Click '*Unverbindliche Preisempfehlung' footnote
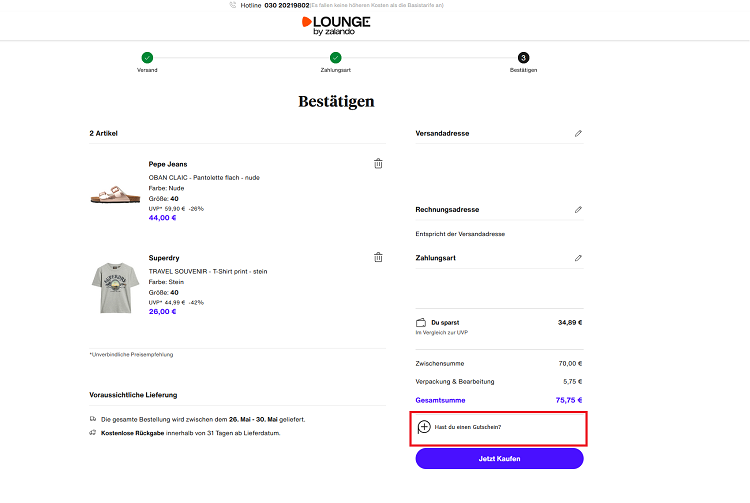Image resolution: width=750 pixels, height=503 pixels. tap(131, 354)
